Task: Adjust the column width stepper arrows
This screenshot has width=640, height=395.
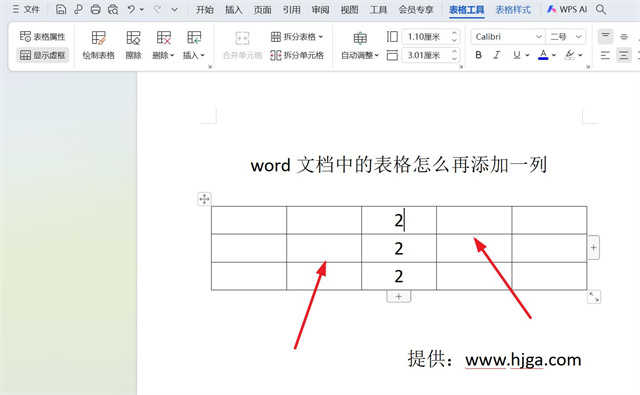Action: tap(454, 55)
